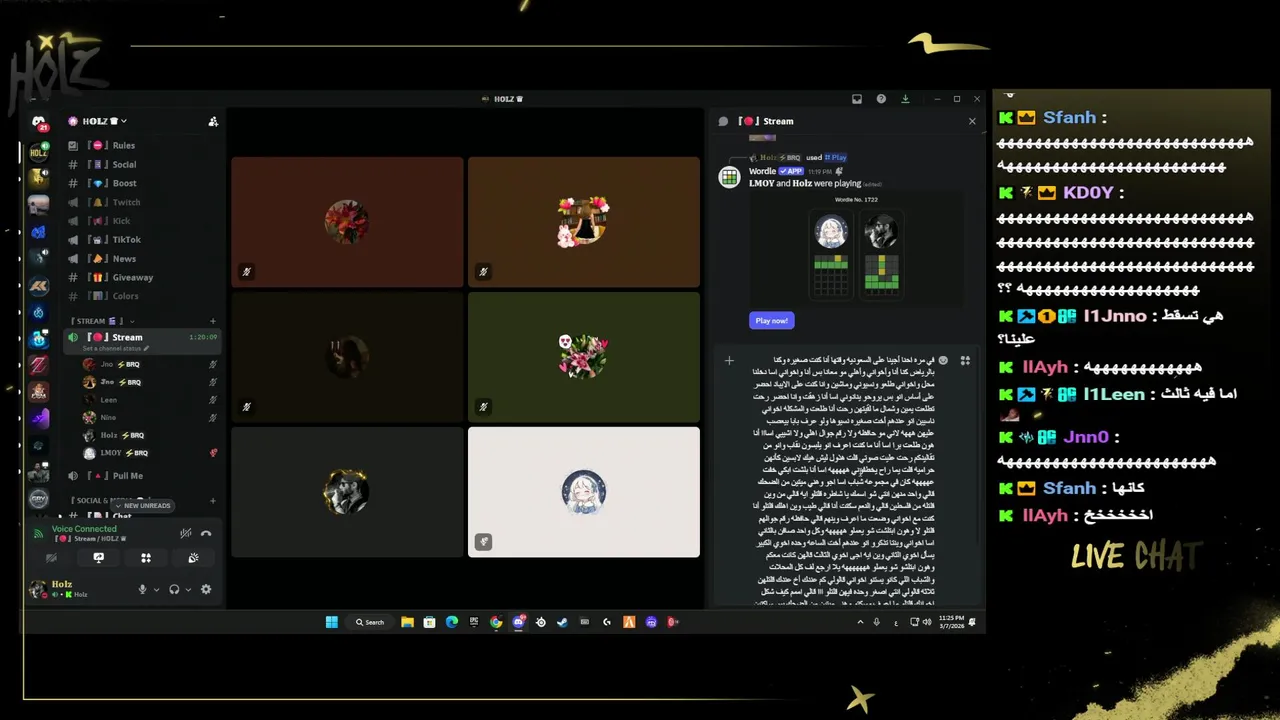Open the Rules channel

pyautogui.click(x=142, y=145)
